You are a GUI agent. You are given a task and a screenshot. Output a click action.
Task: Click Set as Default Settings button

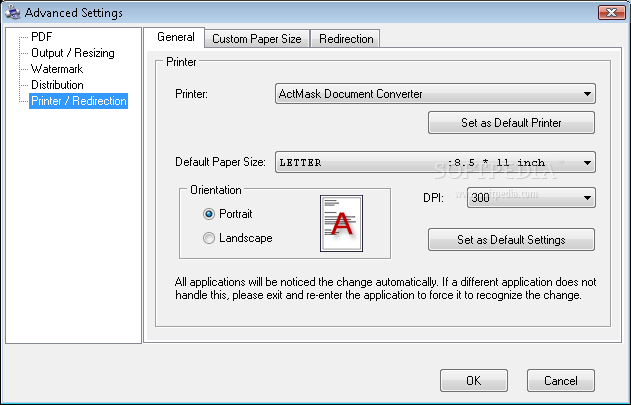pos(511,240)
